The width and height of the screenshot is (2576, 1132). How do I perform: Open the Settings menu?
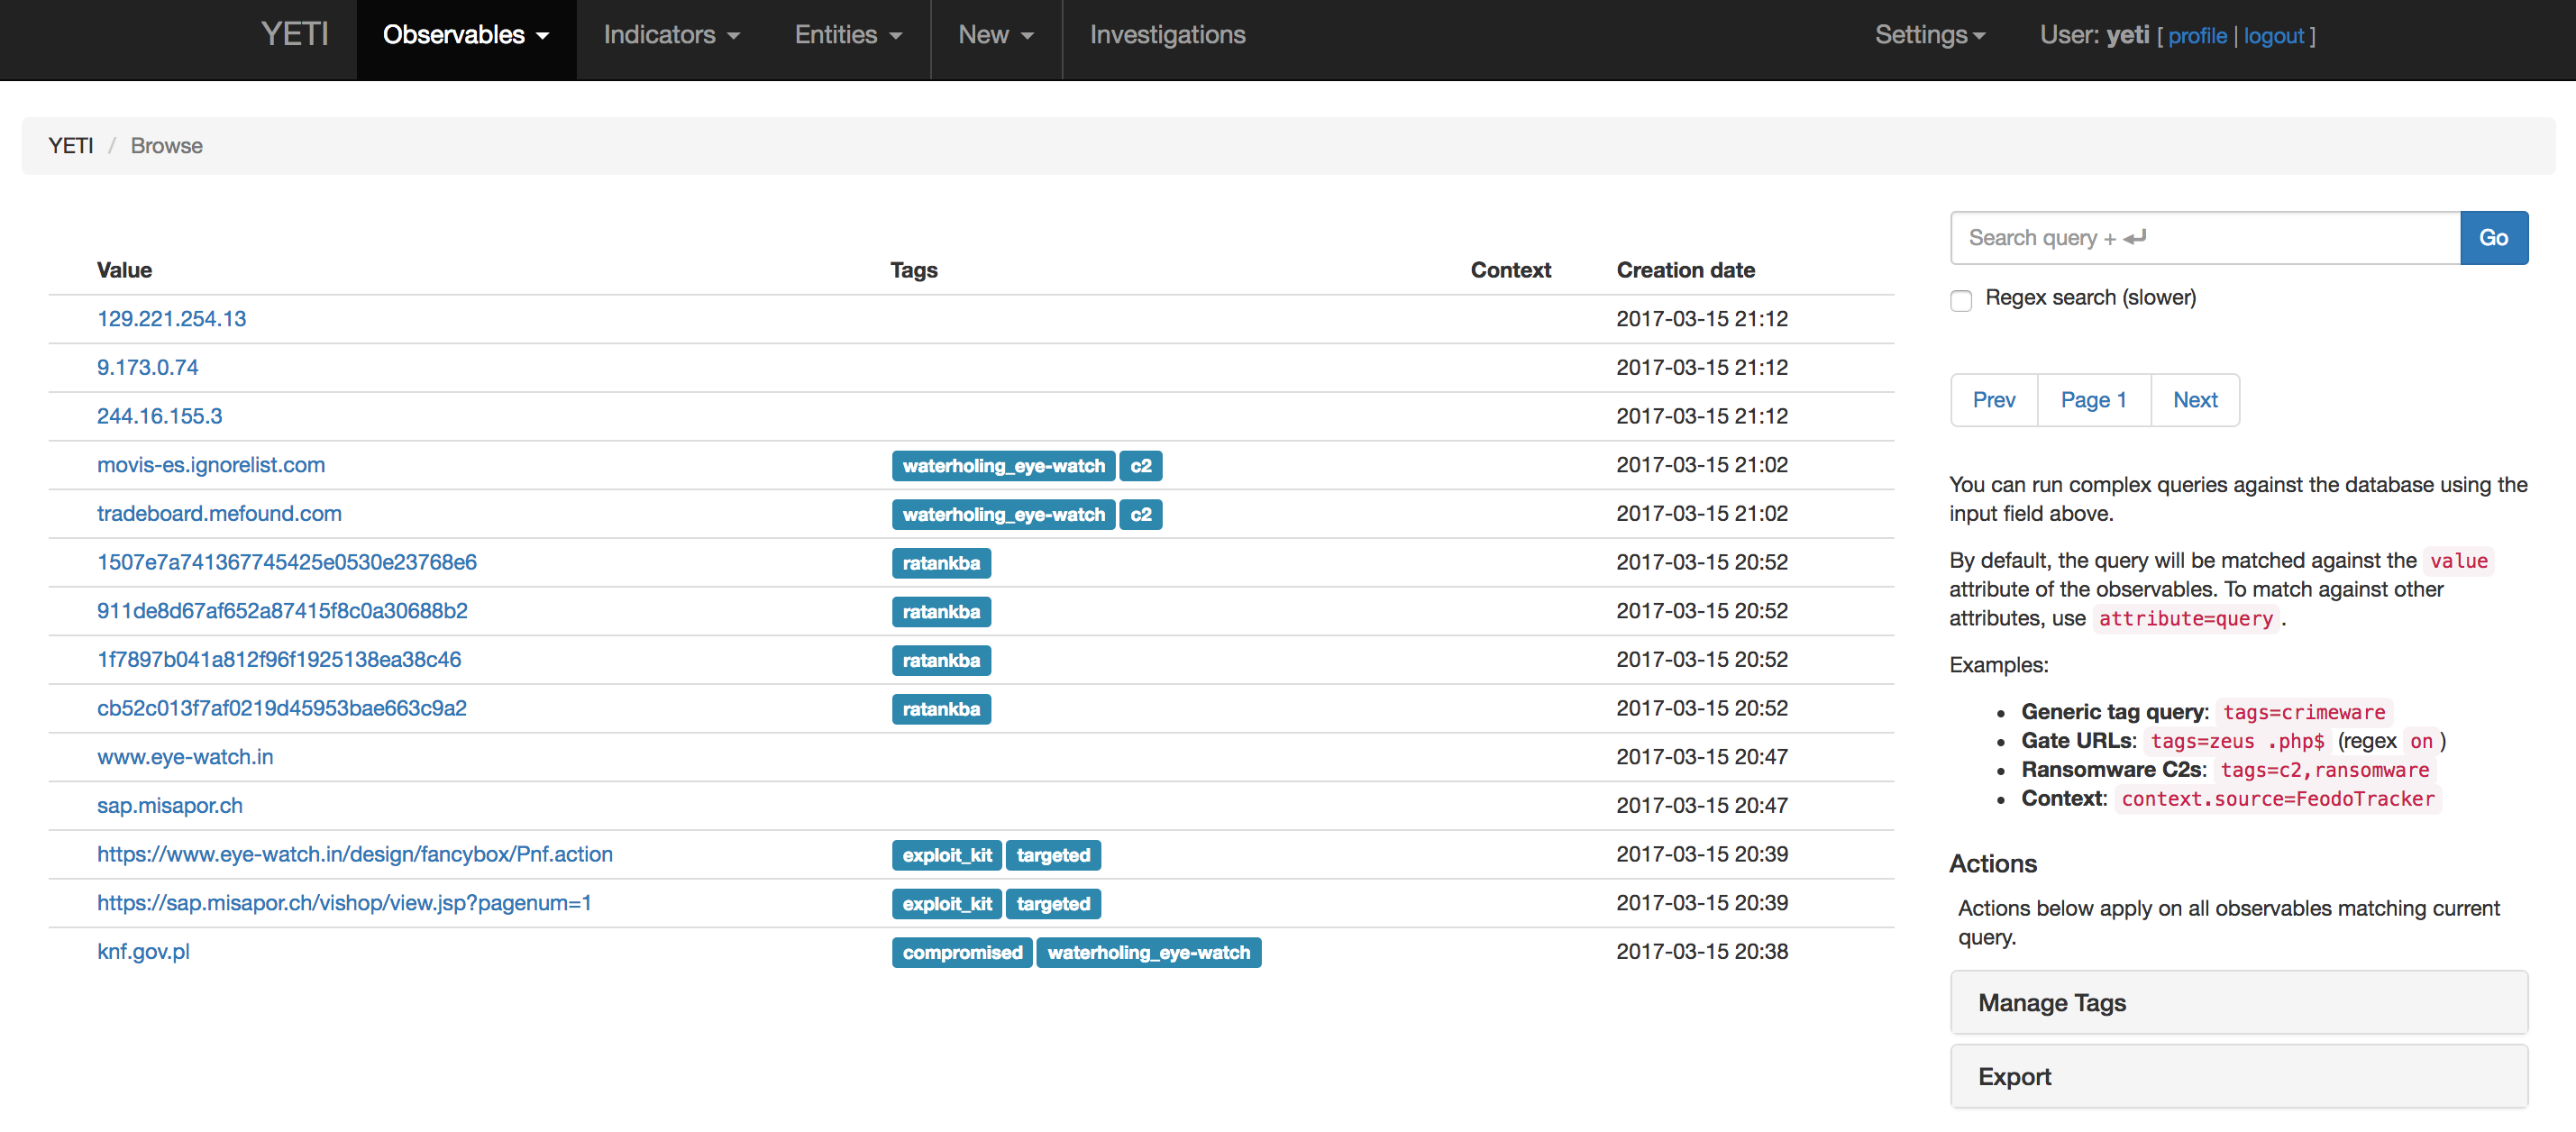click(1929, 35)
